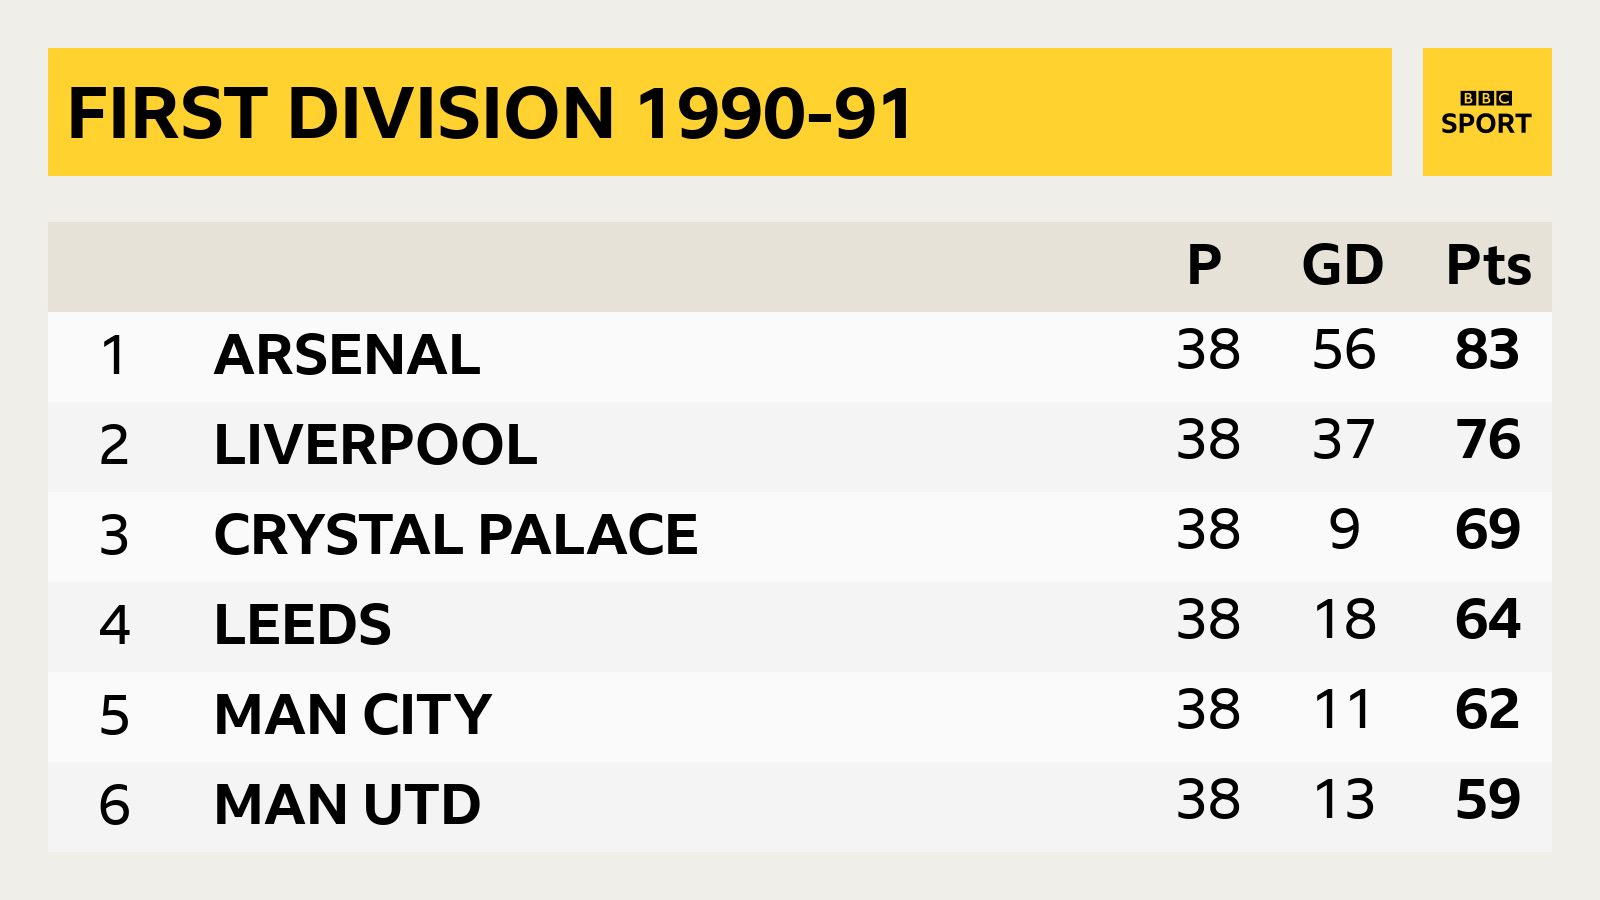Click the BBC Sport logo
The width and height of the screenshot is (1600, 900).
pos(1487,112)
